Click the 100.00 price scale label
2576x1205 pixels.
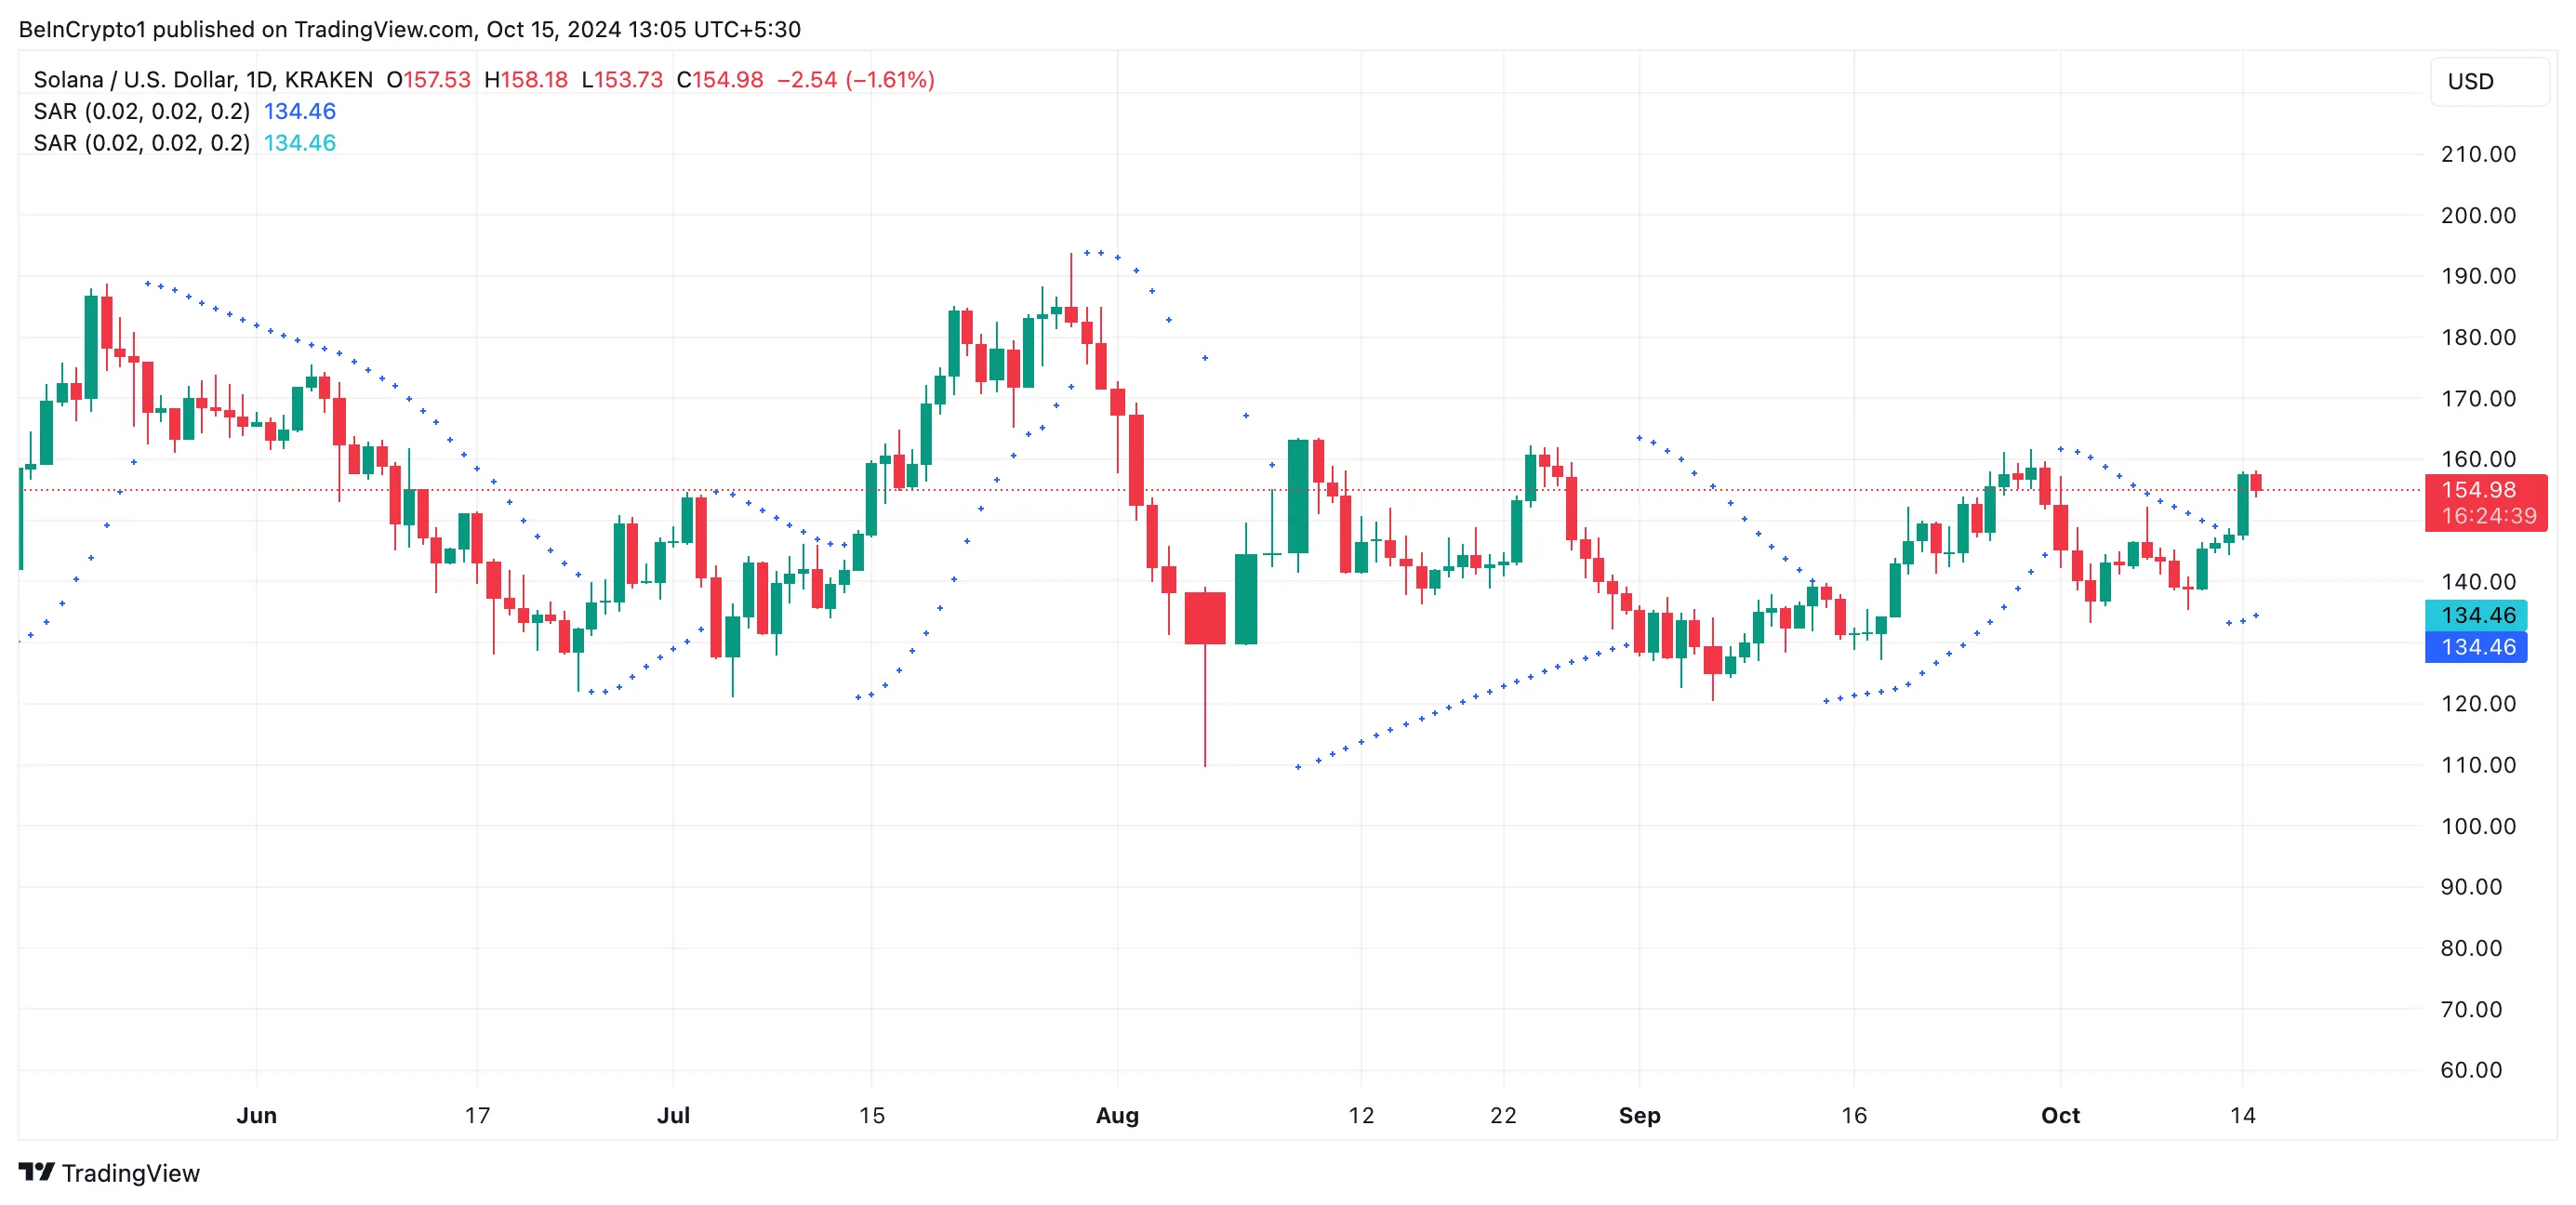(2478, 826)
